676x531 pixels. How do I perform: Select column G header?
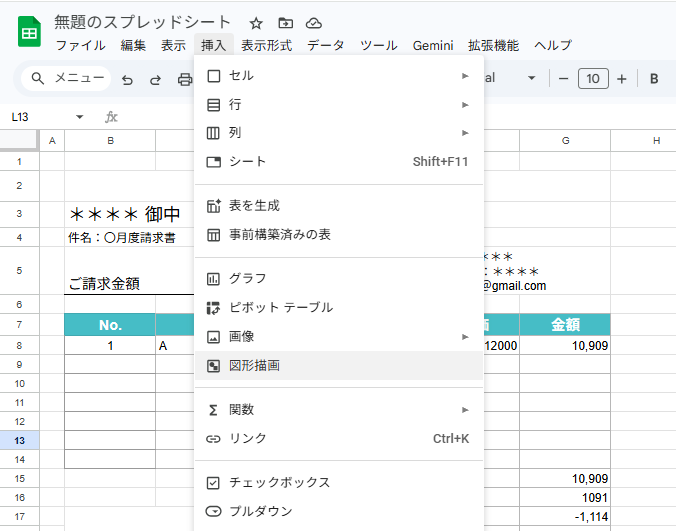coord(565,141)
